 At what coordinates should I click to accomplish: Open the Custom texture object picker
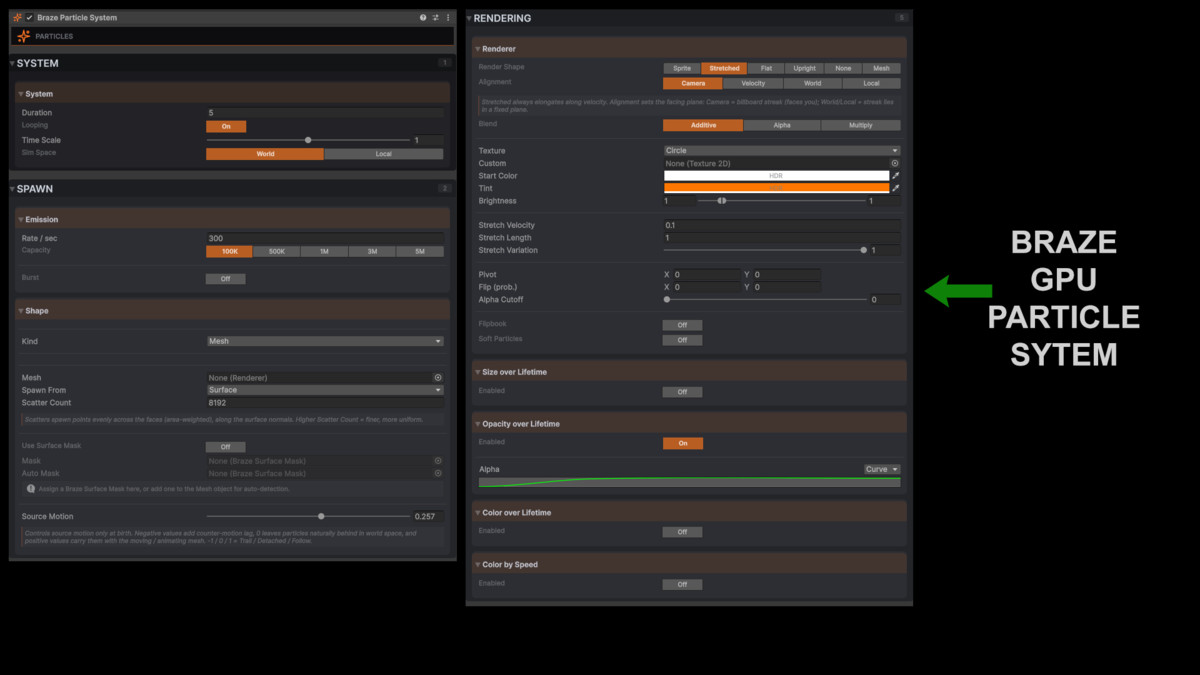[x=895, y=163]
